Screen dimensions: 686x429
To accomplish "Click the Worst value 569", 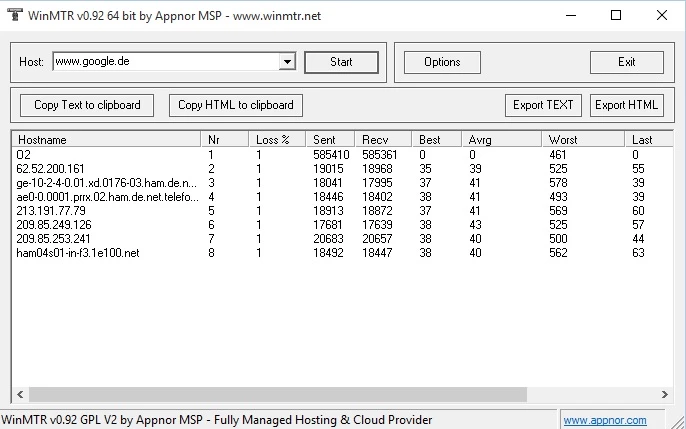I will [558, 211].
